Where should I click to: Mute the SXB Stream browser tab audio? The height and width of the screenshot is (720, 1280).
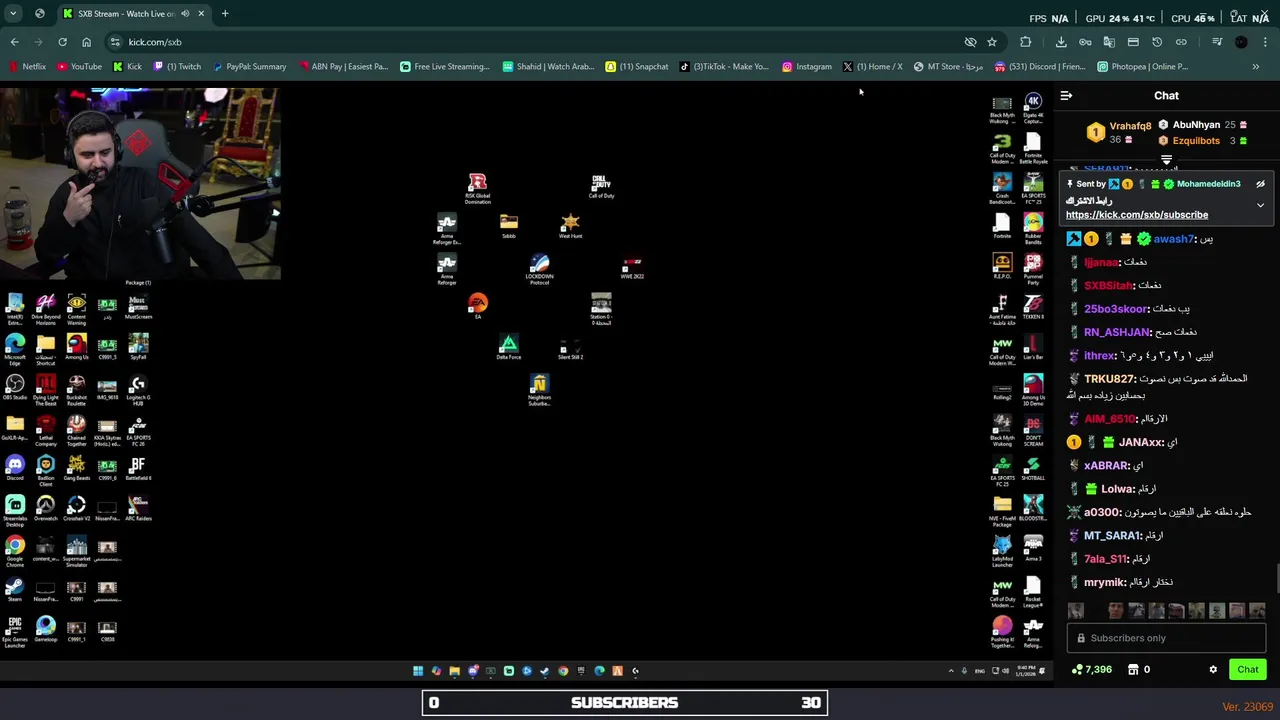(x=185, y=14)
